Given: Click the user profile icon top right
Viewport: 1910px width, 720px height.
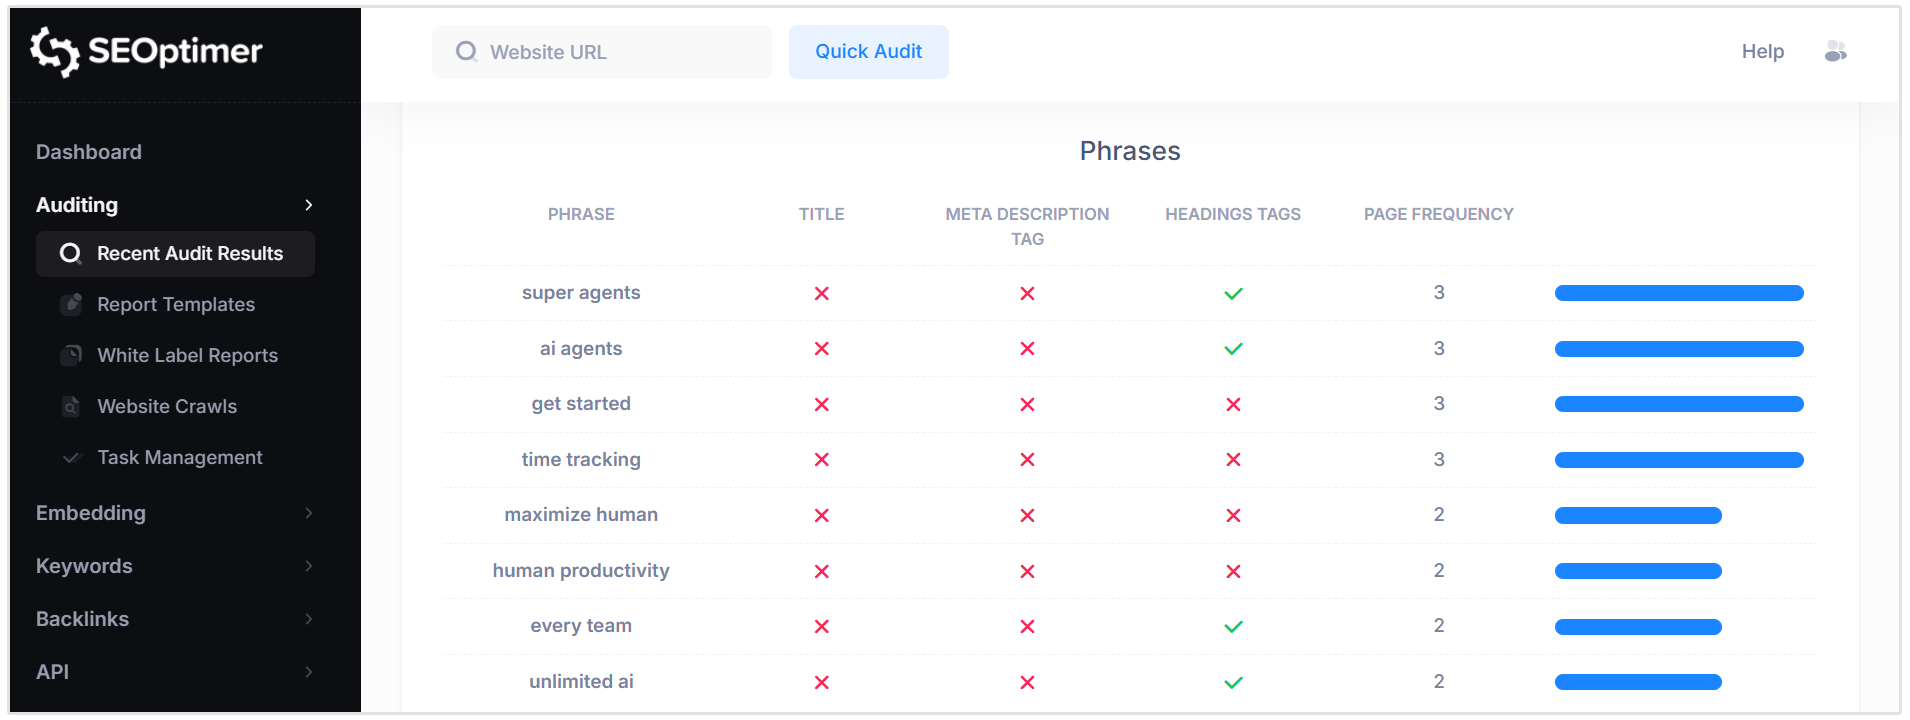Looking at the screenshot, I should click(1836, 51).
